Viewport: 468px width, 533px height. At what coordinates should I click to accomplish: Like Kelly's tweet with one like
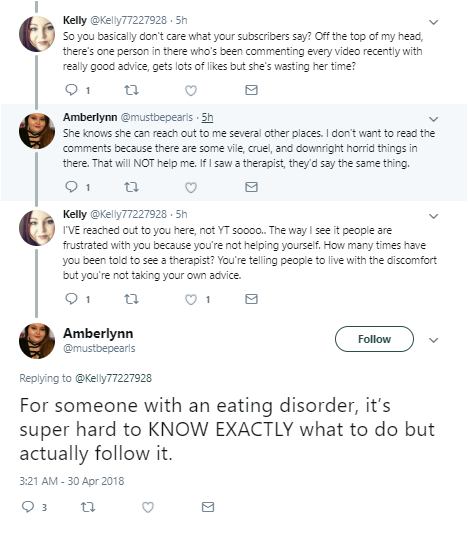click(x=191, y=299)
